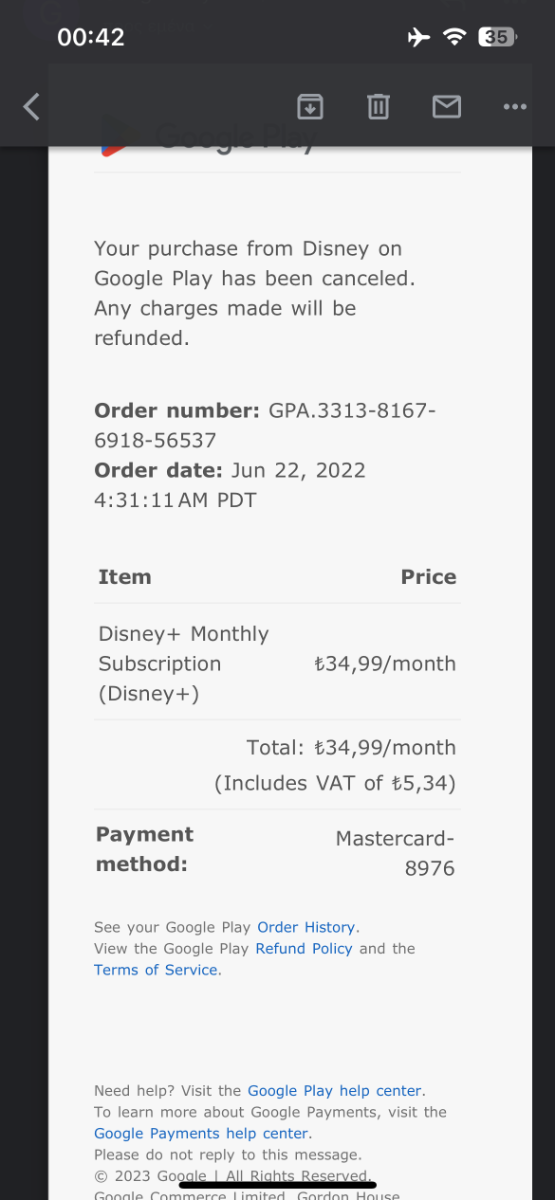
Task: Visit the Google Play help center link
Action: click(335, 1091)
